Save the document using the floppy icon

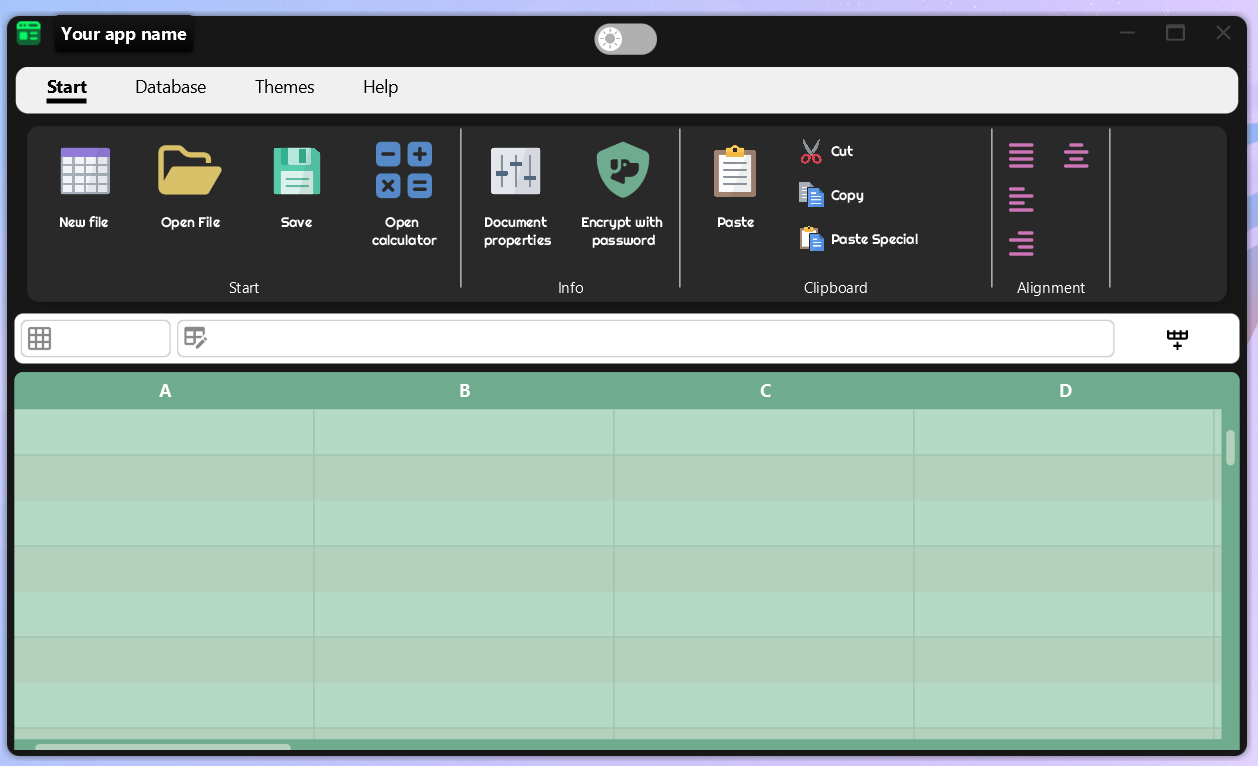[x=297, y=171]
